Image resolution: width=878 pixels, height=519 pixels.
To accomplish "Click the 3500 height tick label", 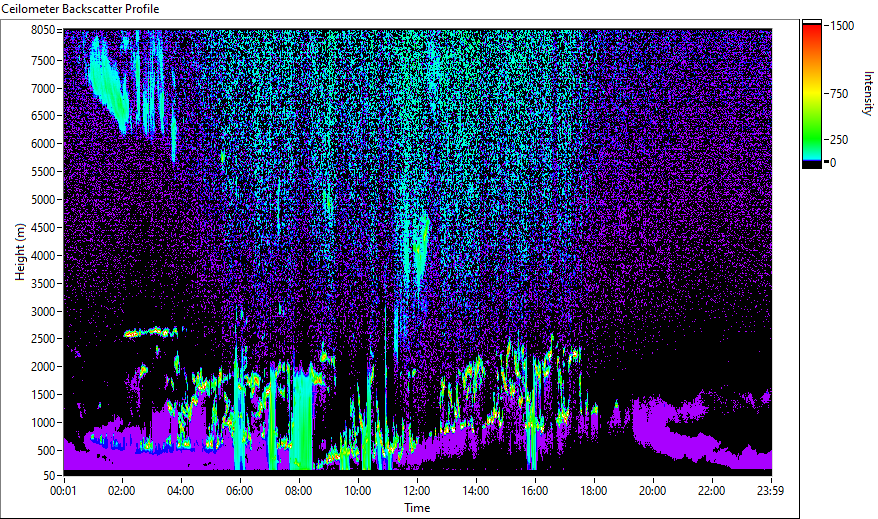I will click(x=43, y=284).
